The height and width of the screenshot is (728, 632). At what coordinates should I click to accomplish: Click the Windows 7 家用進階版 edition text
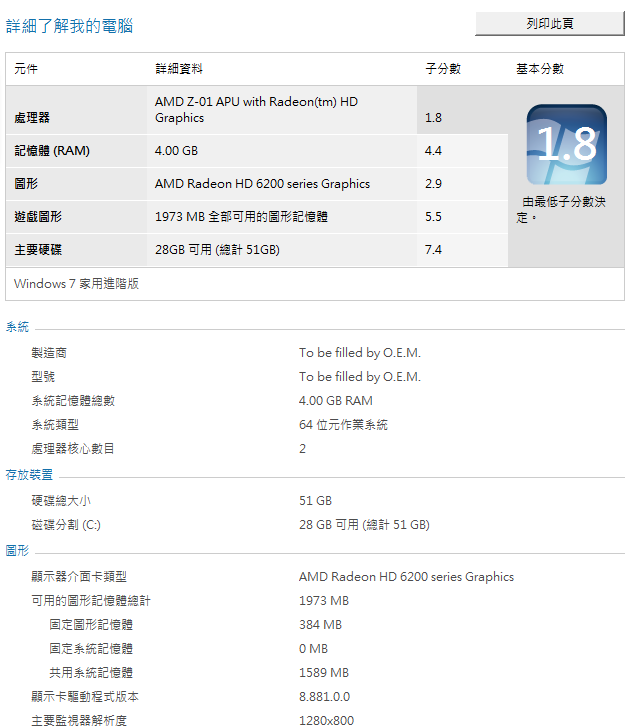tap(77, 284)
